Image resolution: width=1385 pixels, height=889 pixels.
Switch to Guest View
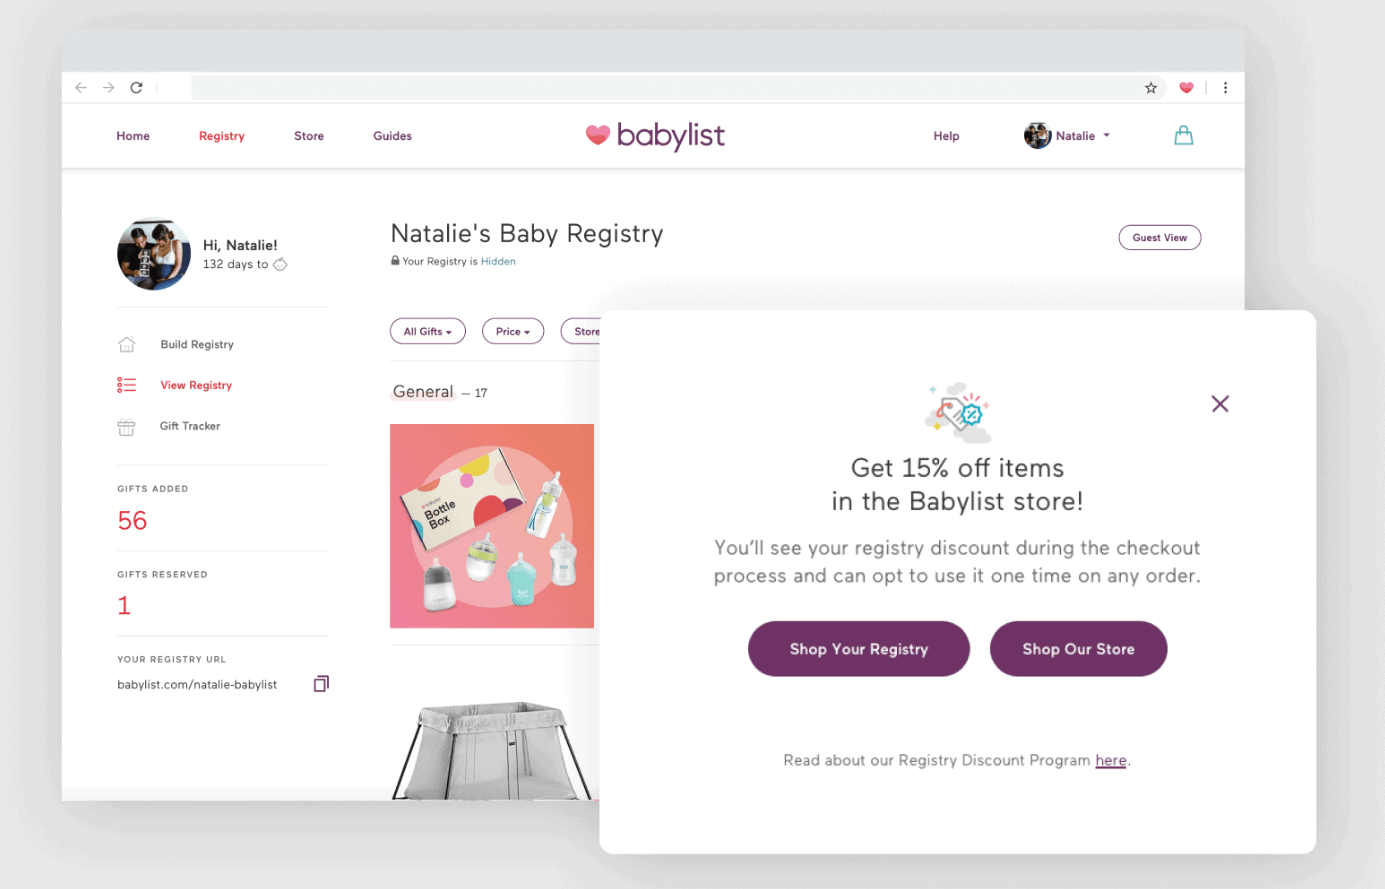(x=1159, y=238)
